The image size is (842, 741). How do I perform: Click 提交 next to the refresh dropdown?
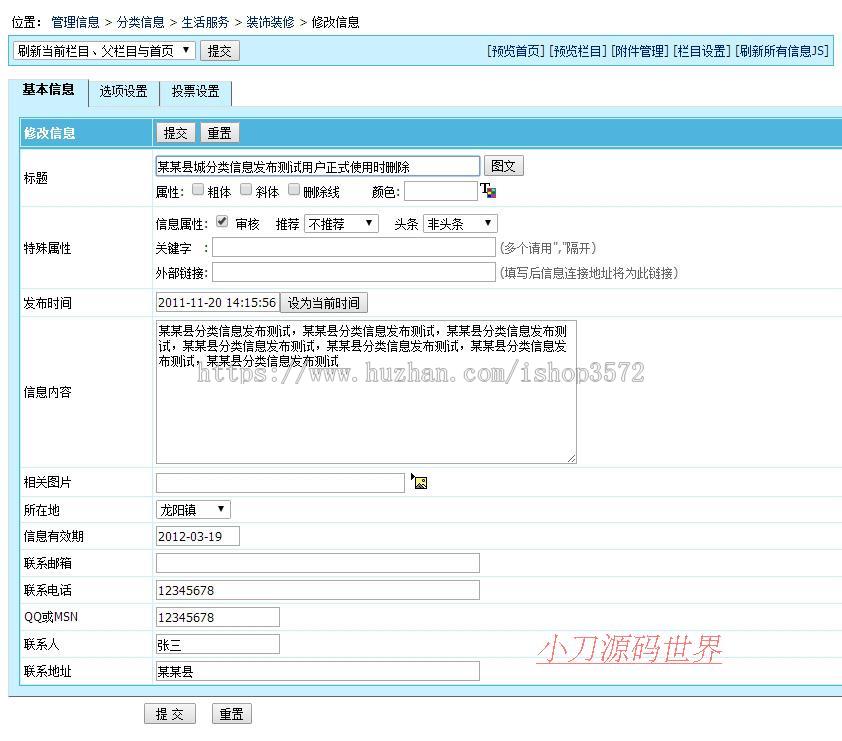click(220, 51)
